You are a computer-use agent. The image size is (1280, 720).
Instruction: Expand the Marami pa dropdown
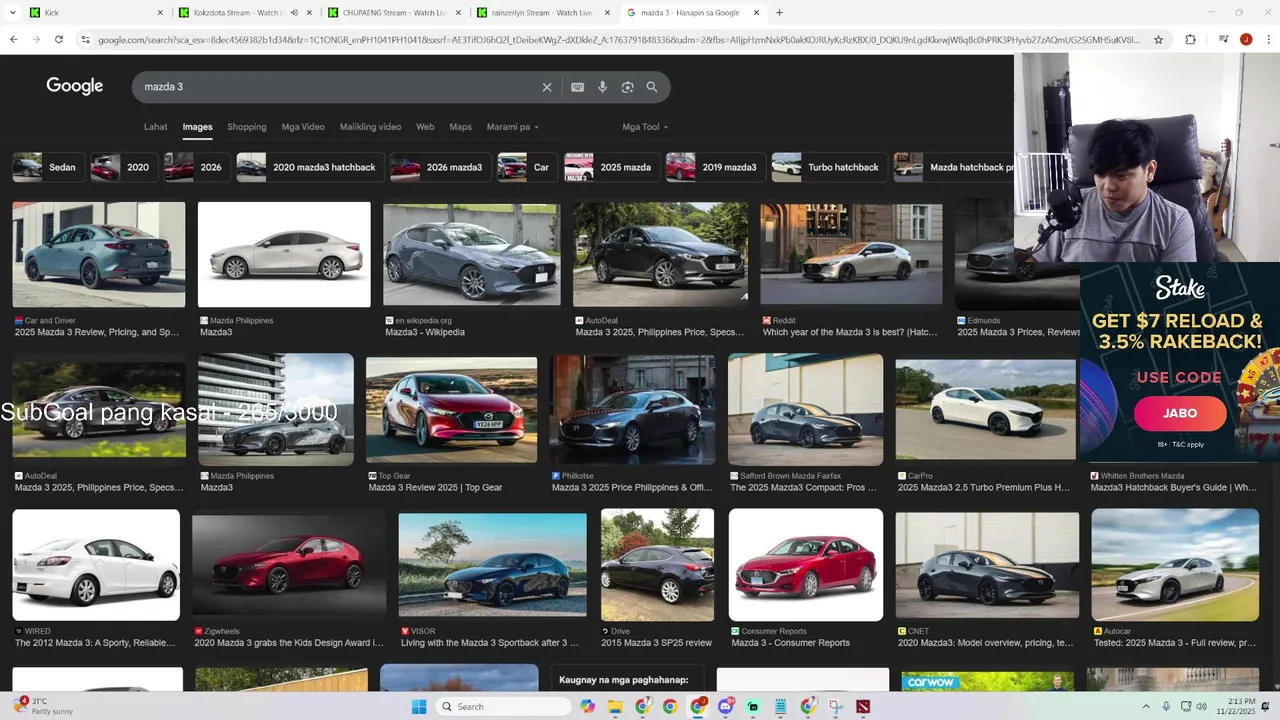(512, 127)
